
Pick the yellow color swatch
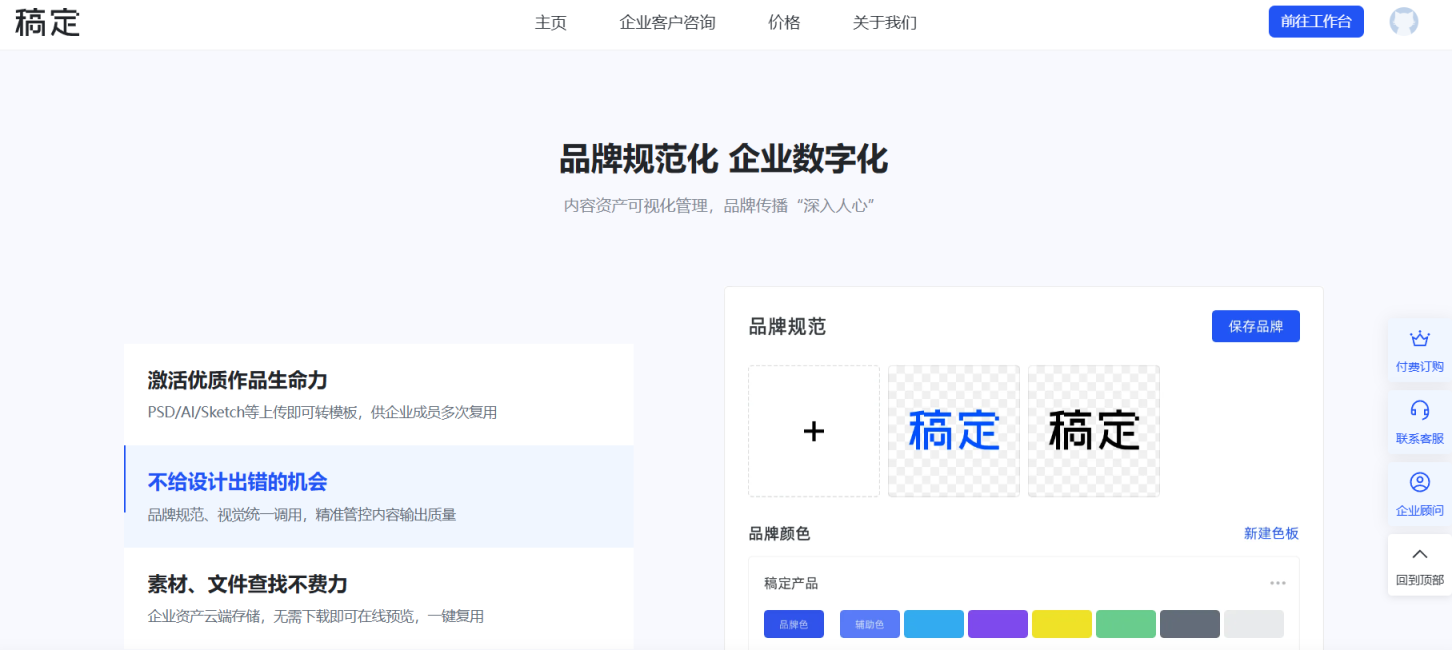[x=1061, y=624]
